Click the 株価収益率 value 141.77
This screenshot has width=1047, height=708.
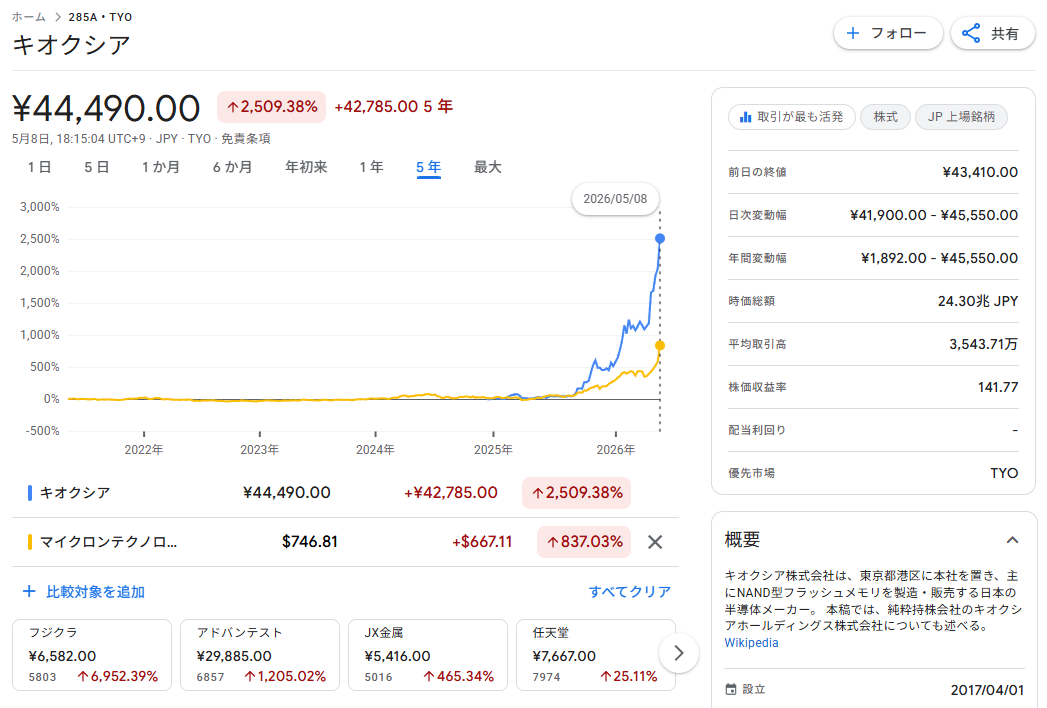pyautogui.click(x=998, y=387)
